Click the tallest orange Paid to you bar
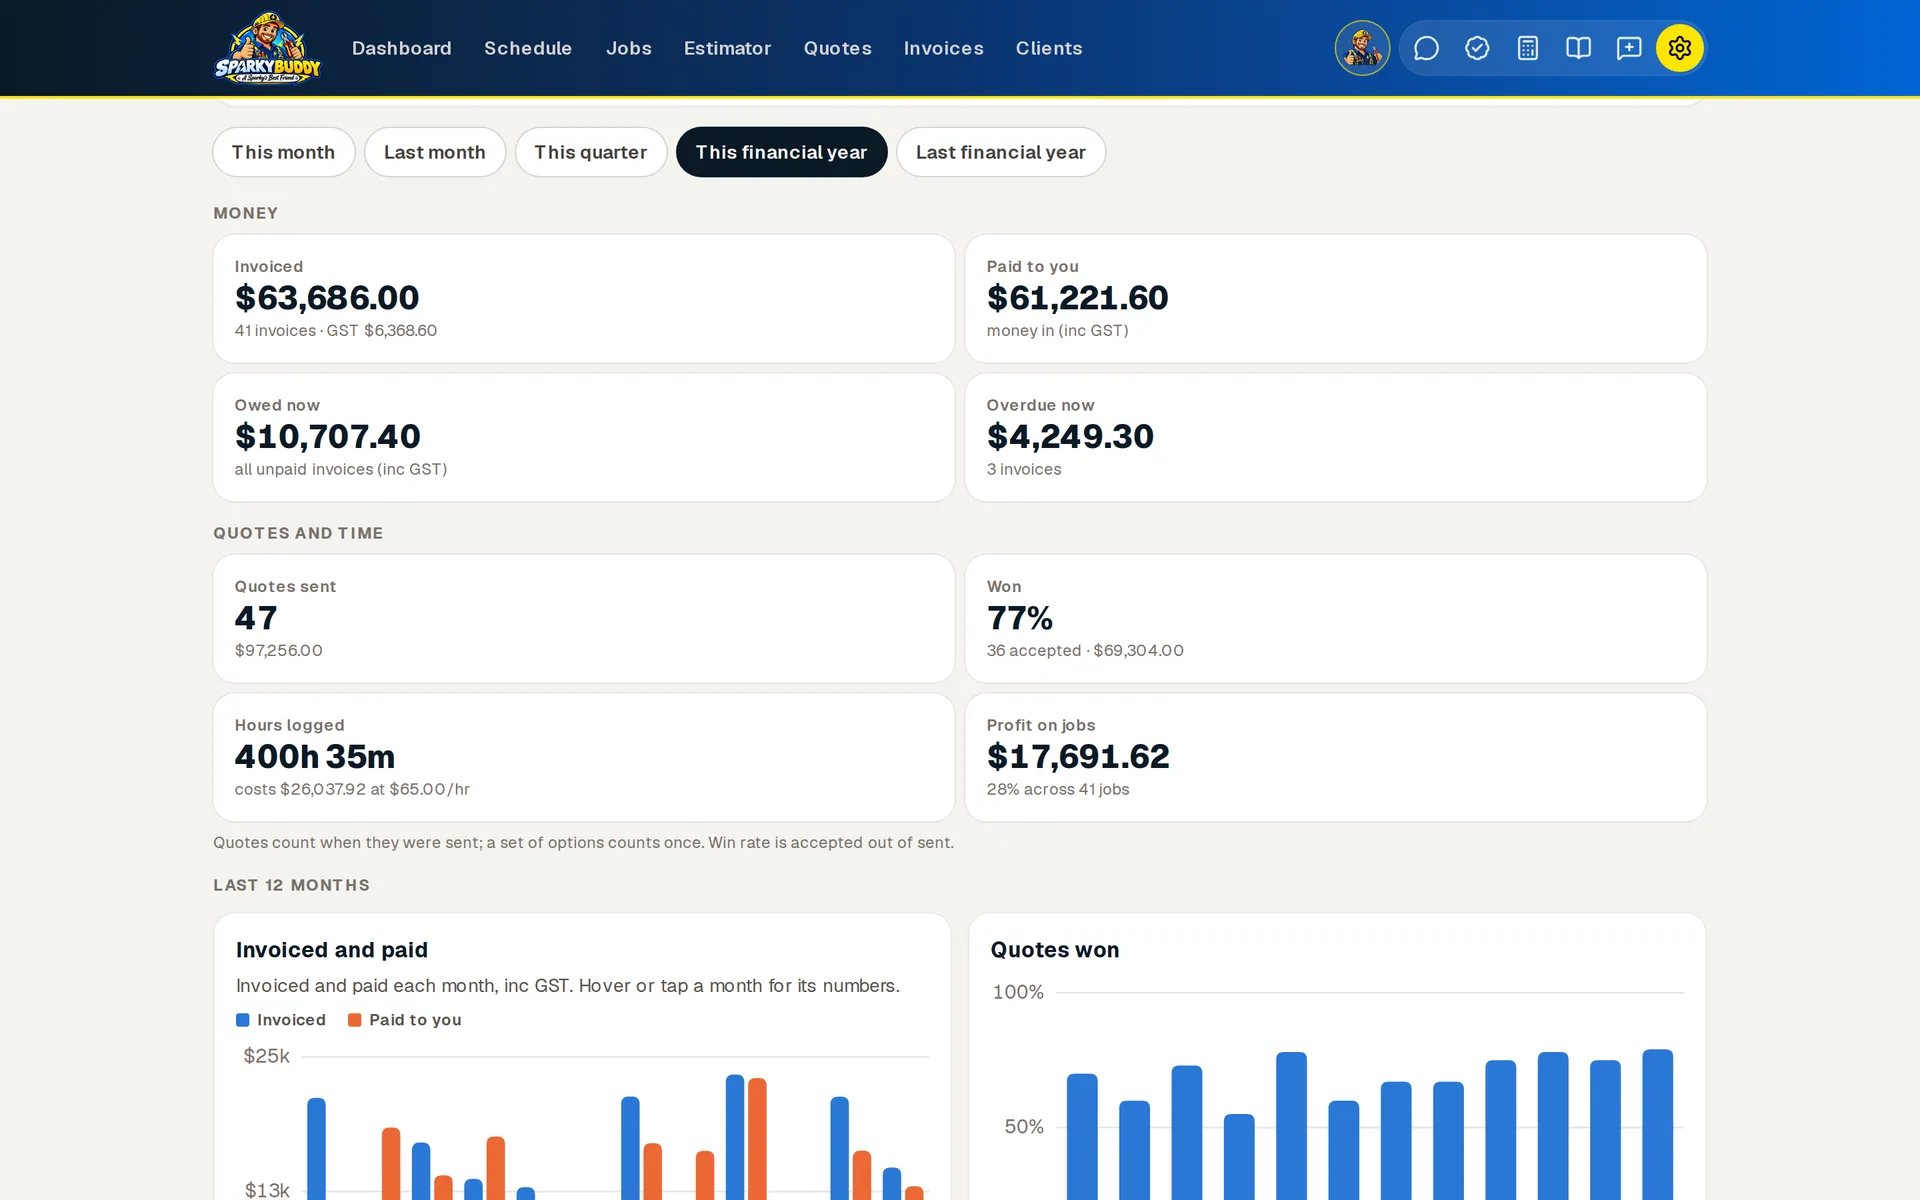 tap(757, 1138)
